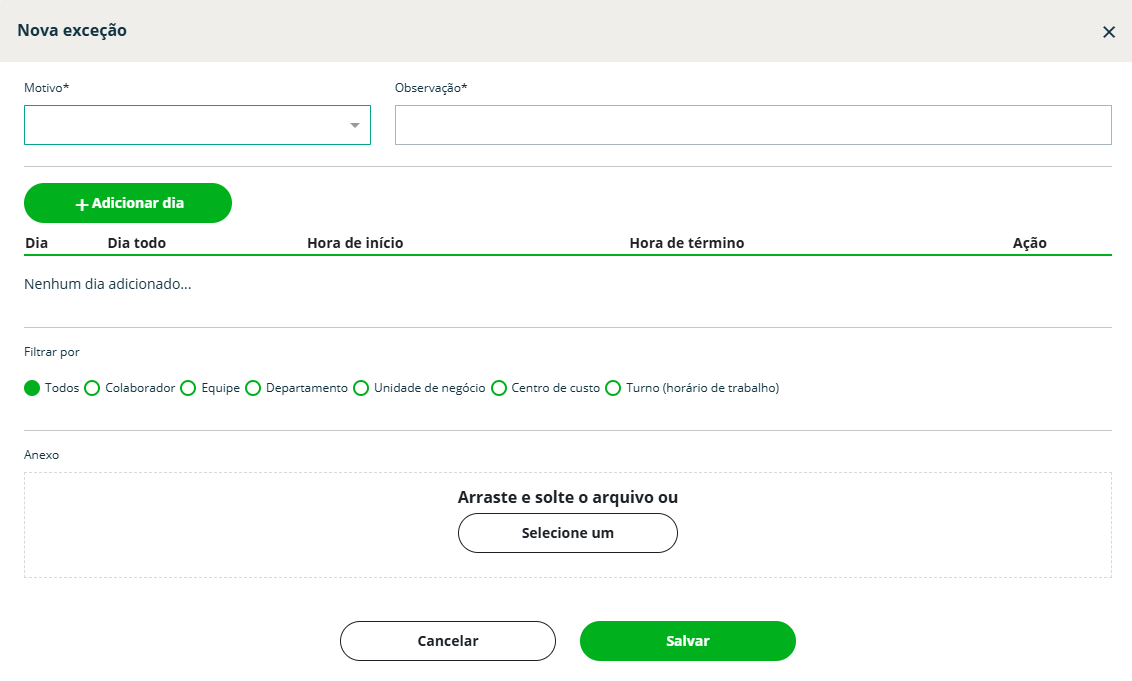
Task: Click the Hora de início column header
Action: pyautogui.click(x=355, y=243)
